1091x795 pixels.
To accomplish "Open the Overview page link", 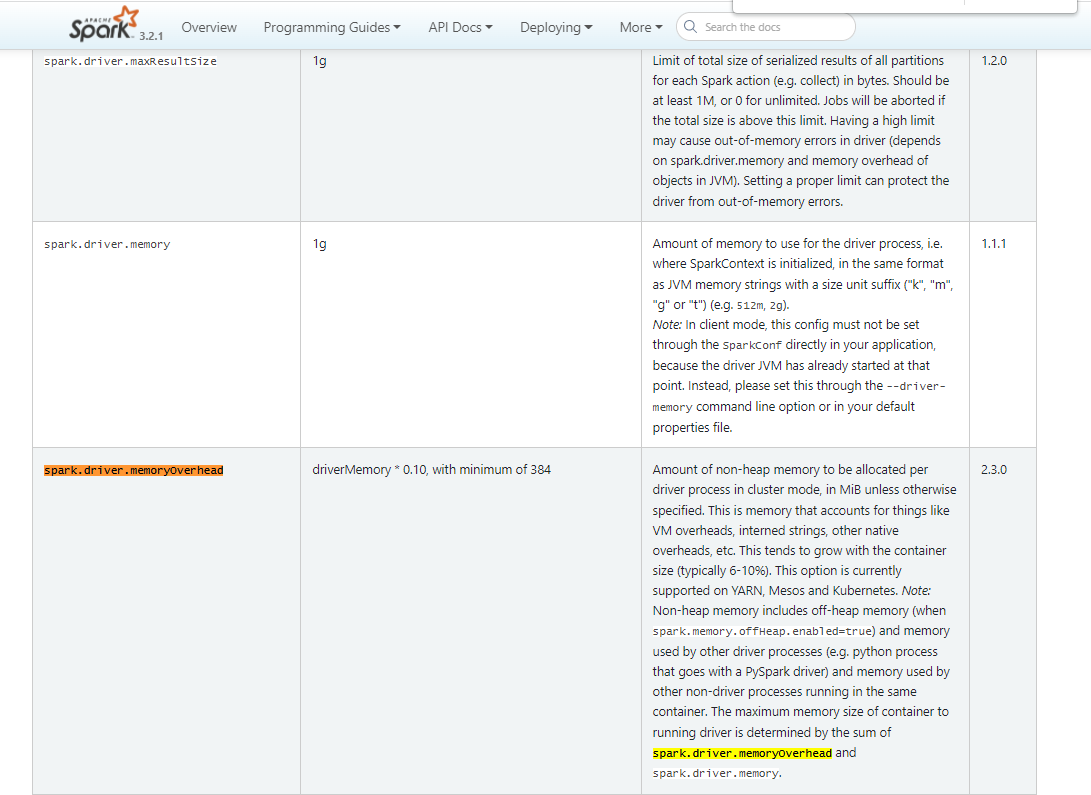I will click(x=209, y=27).
